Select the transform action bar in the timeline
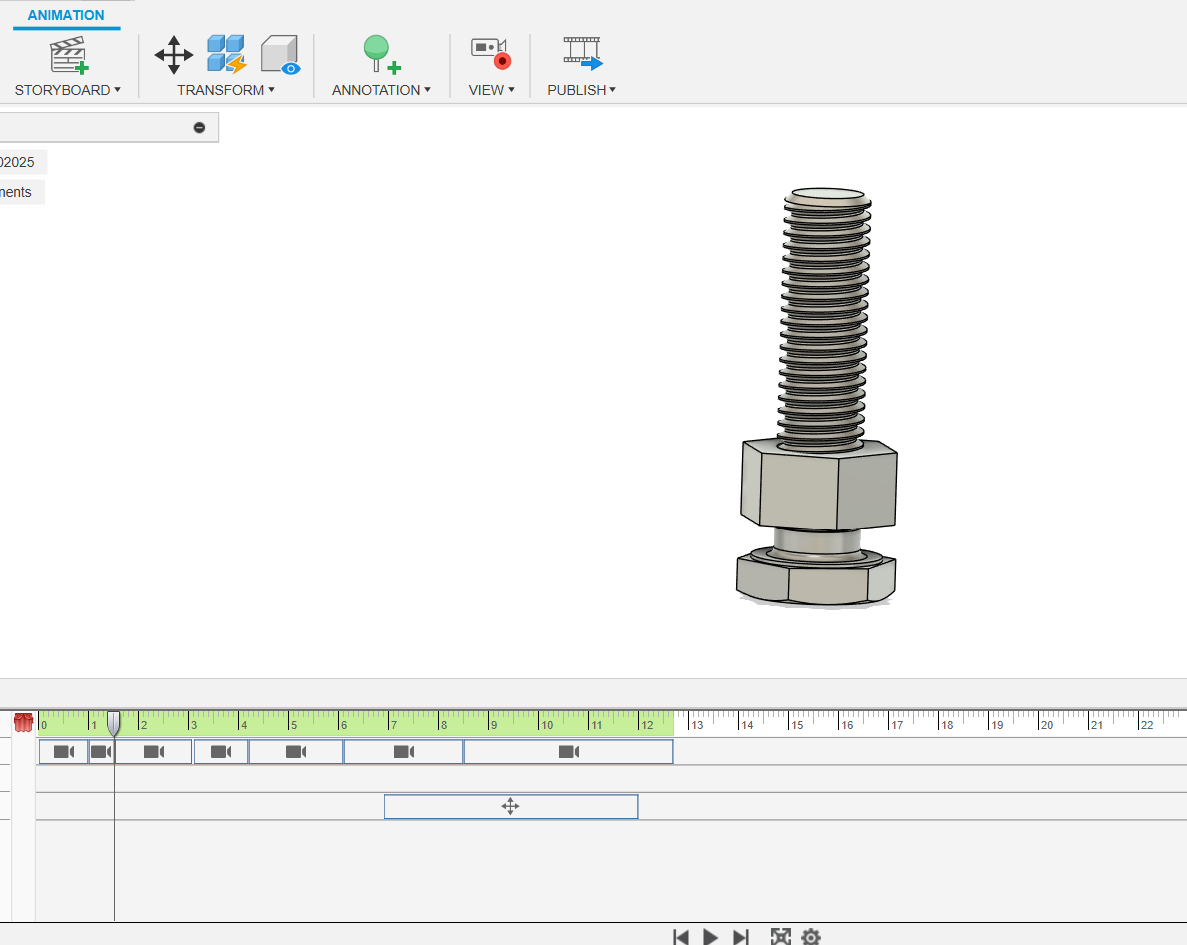The width and height of the screenshot is (1187, 945). pyautogui.click(x=510, y=807)
